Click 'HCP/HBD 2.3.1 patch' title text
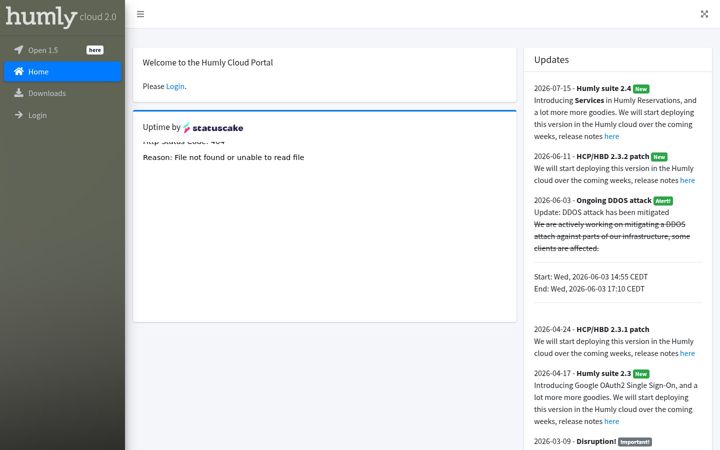This screenshot has width=720, height=450. tap(613, 329)
